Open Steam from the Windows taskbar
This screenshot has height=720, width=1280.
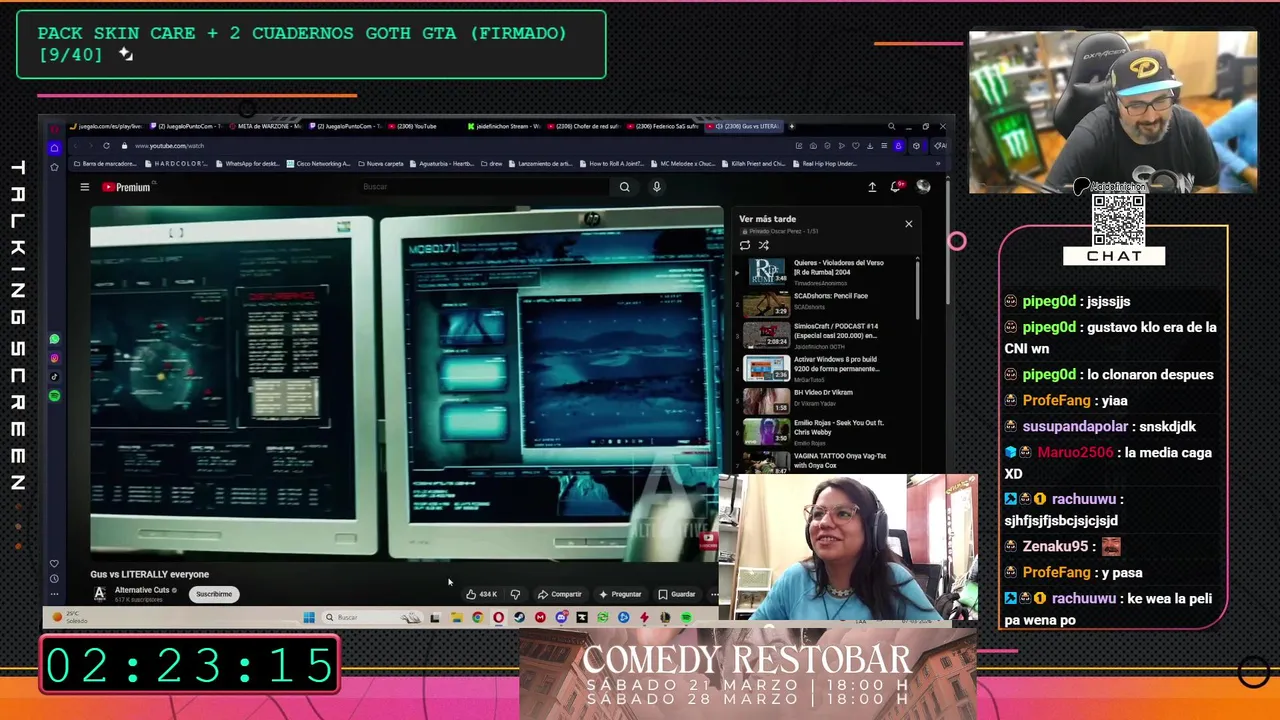[519, 617]
